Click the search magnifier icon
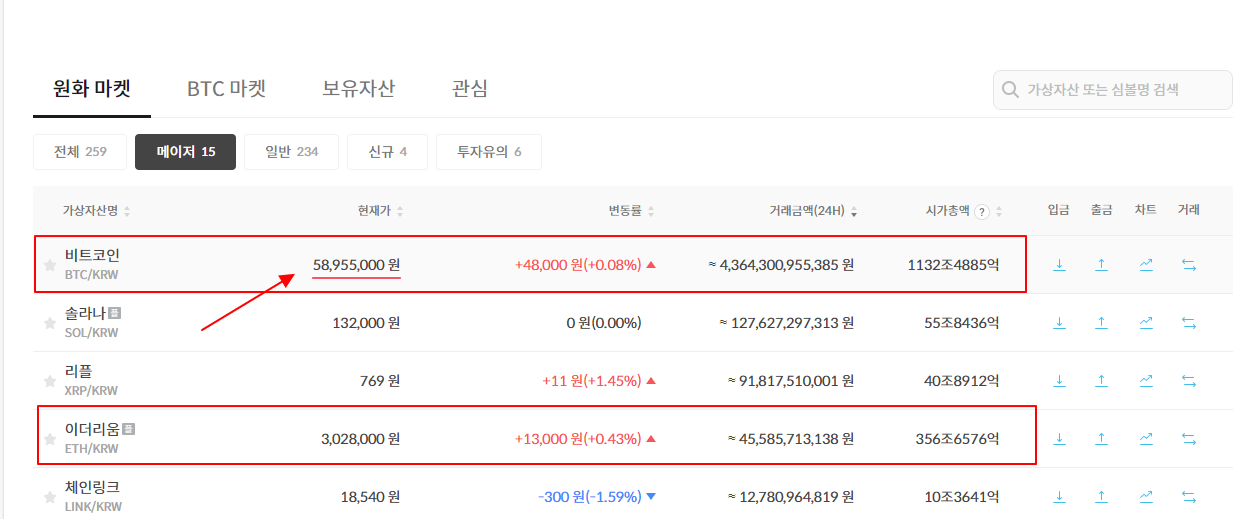Viewport: 1238px width, 519px height. tap(1011, 90)
